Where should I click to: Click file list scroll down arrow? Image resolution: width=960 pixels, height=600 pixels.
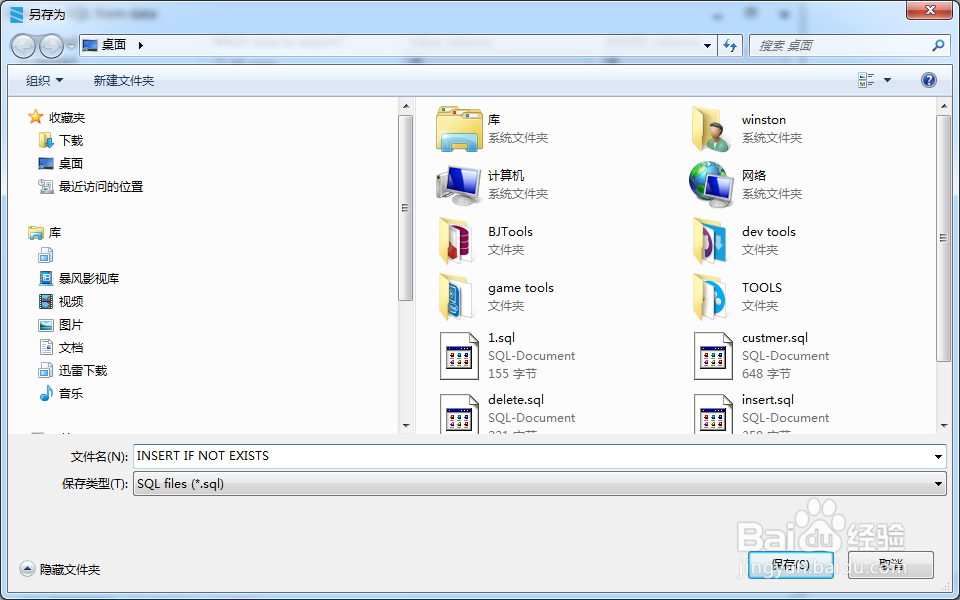(x=943, y=426)
